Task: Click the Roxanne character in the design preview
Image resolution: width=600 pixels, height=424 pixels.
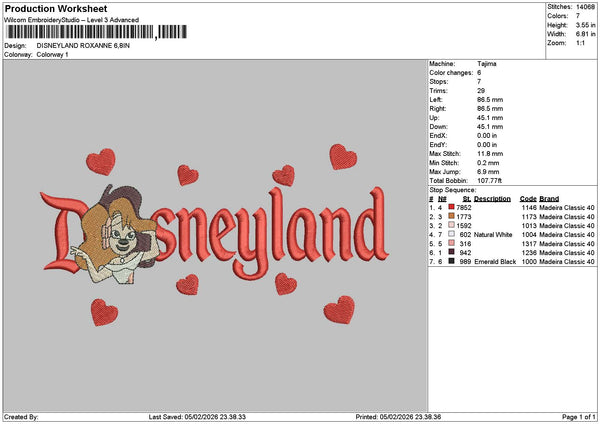Action: point(115,235)
